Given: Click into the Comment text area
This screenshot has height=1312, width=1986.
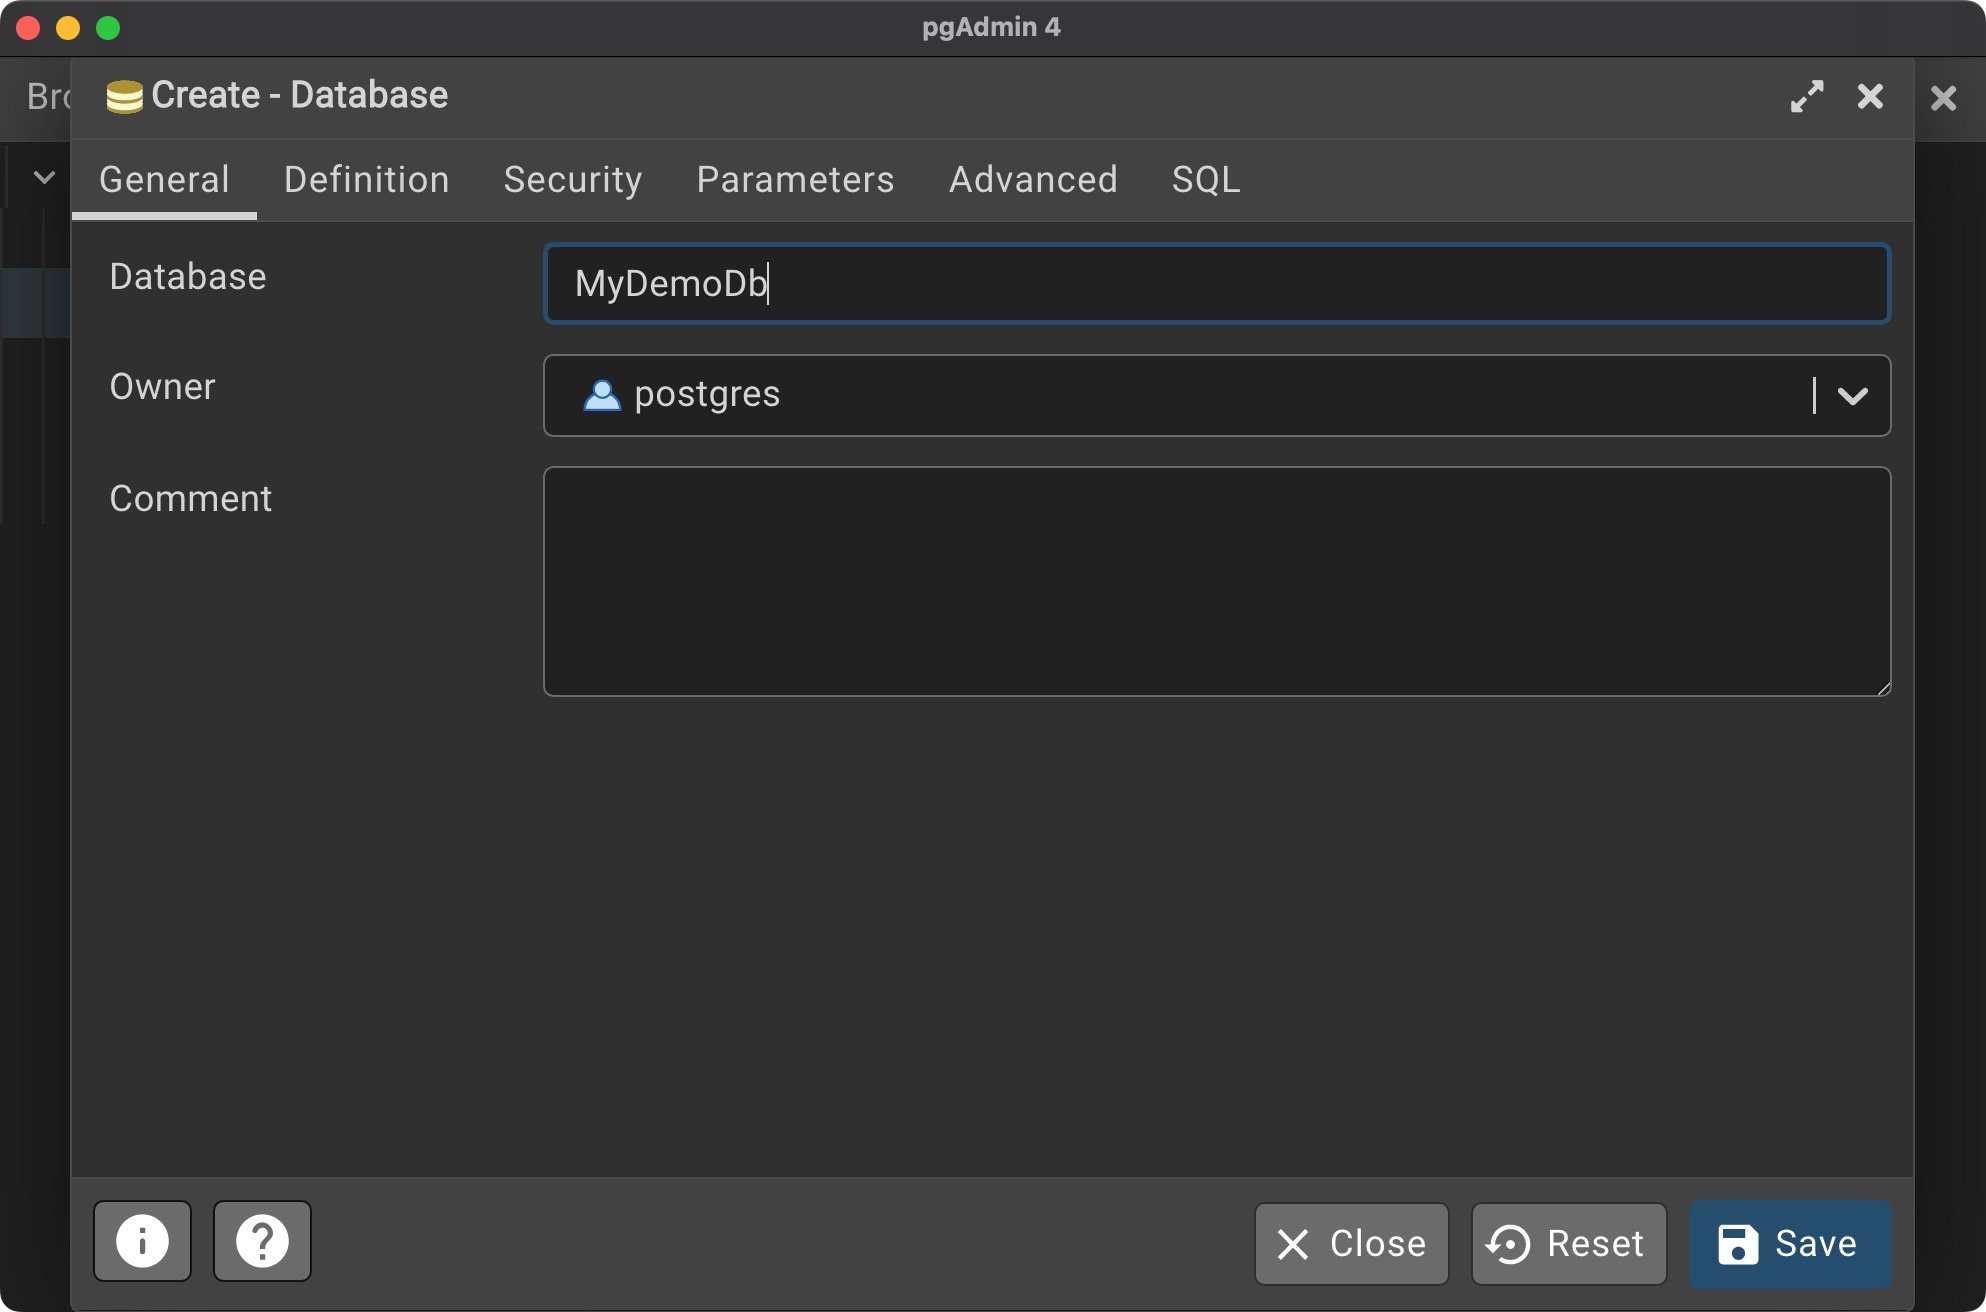Looking at the screenshot, I should [1216, 581].
